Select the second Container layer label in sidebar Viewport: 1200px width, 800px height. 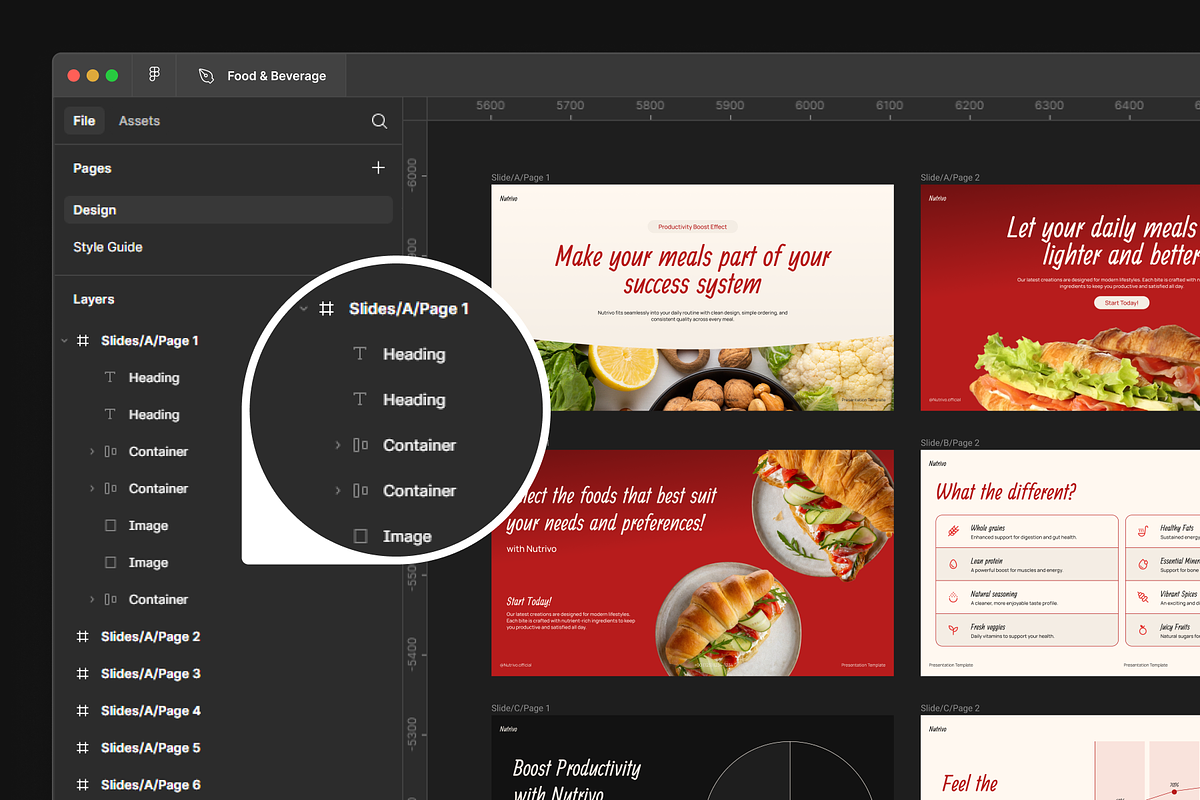point(158,489)
